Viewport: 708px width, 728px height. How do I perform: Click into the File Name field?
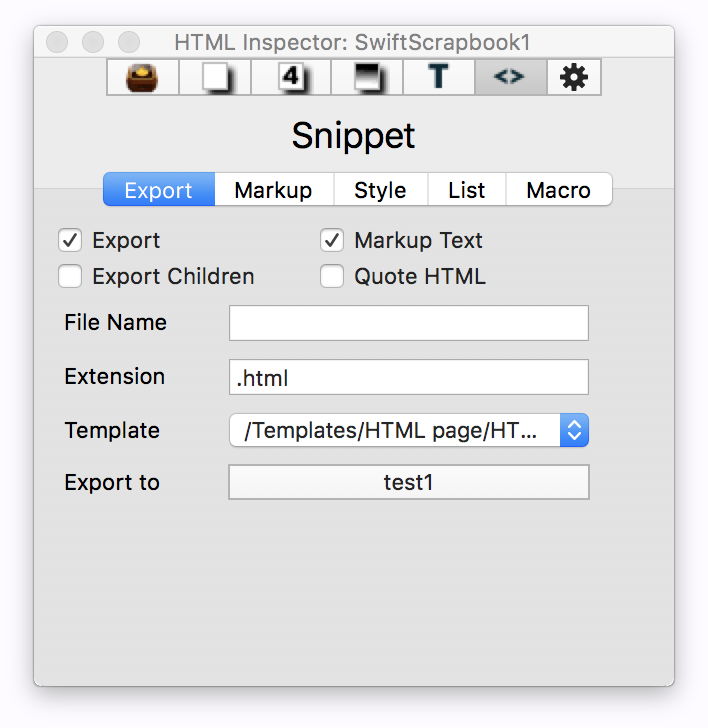[x=408, y=323]
